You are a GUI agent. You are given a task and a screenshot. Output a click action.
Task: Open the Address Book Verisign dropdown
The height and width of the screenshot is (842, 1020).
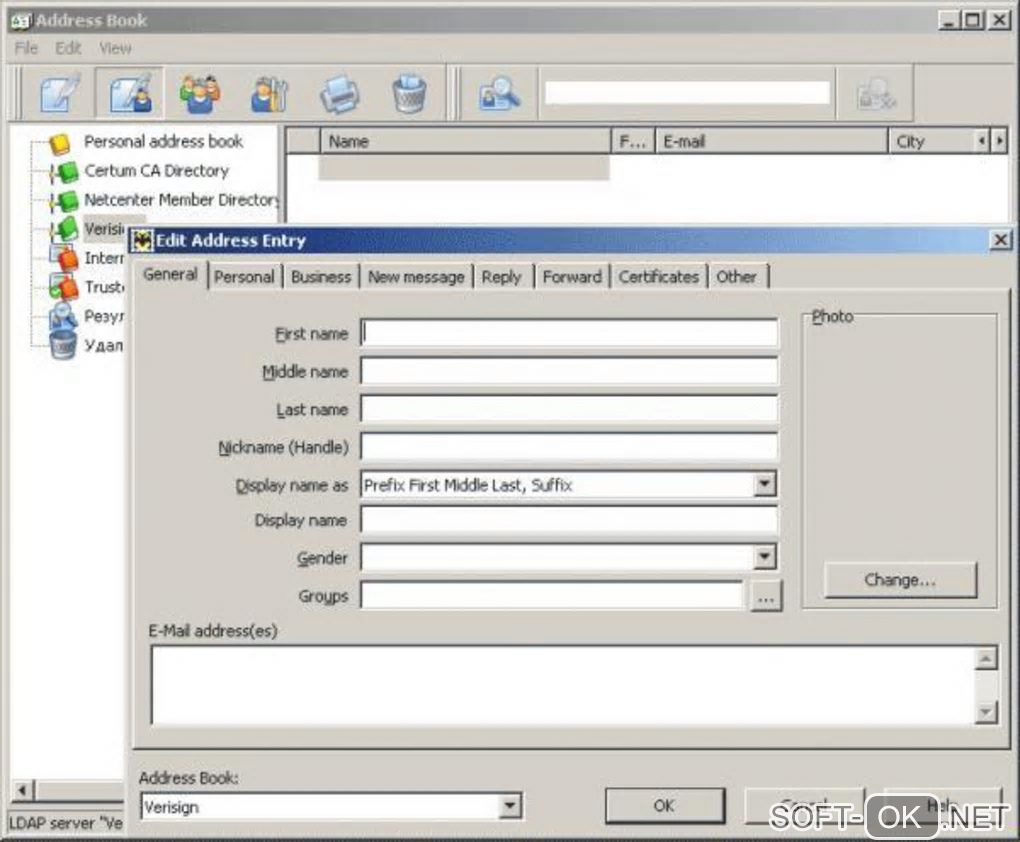511,806
